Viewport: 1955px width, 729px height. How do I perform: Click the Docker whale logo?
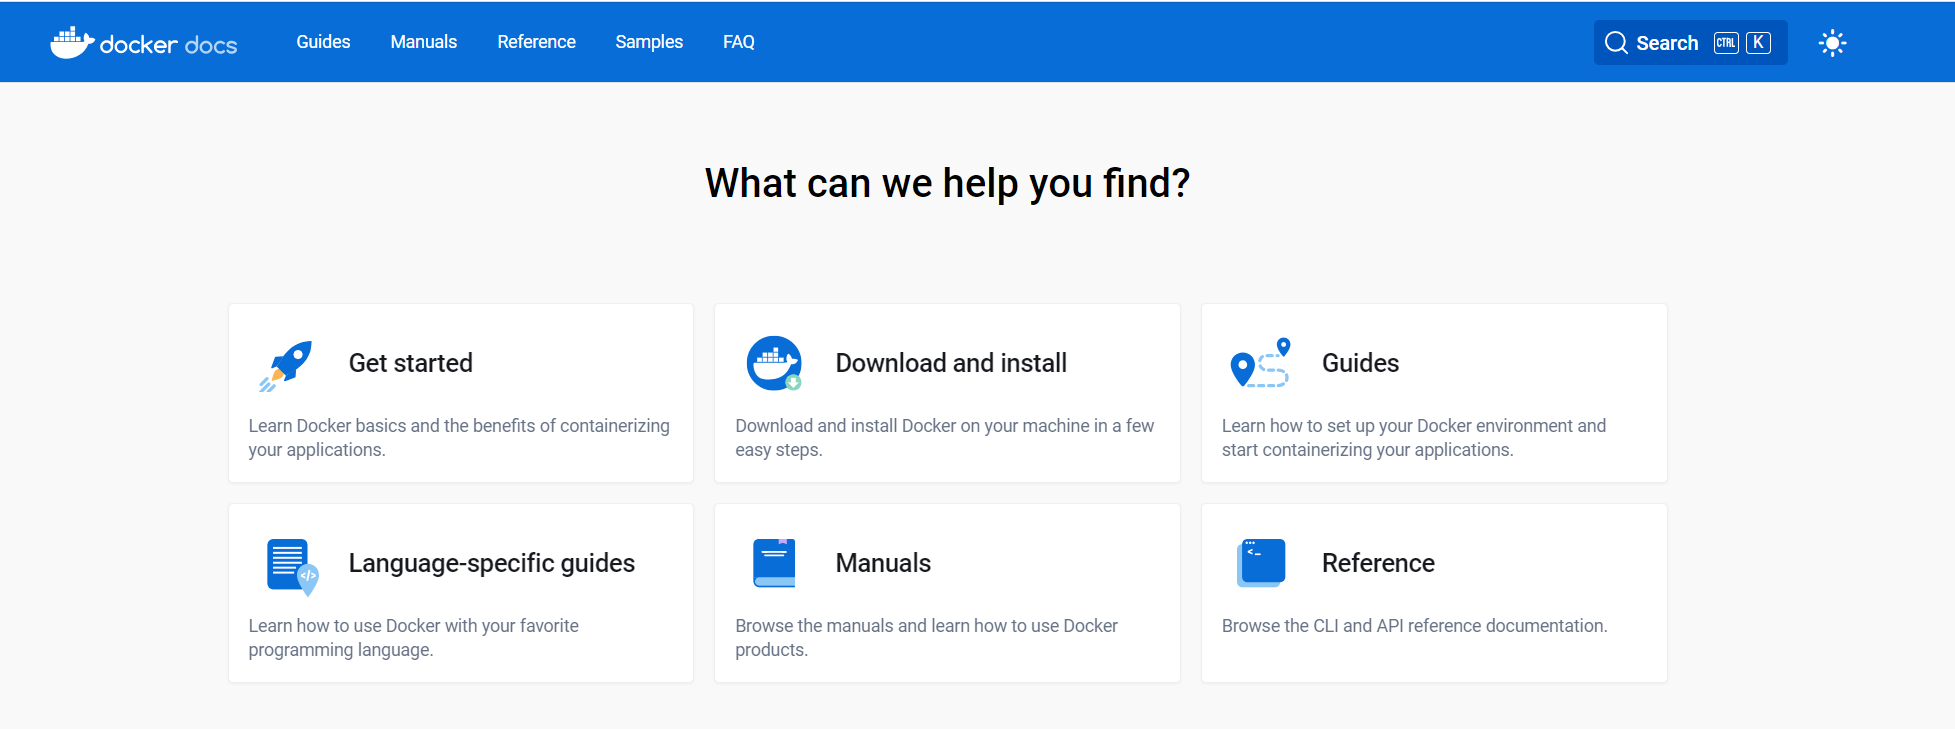pos(72,43)
